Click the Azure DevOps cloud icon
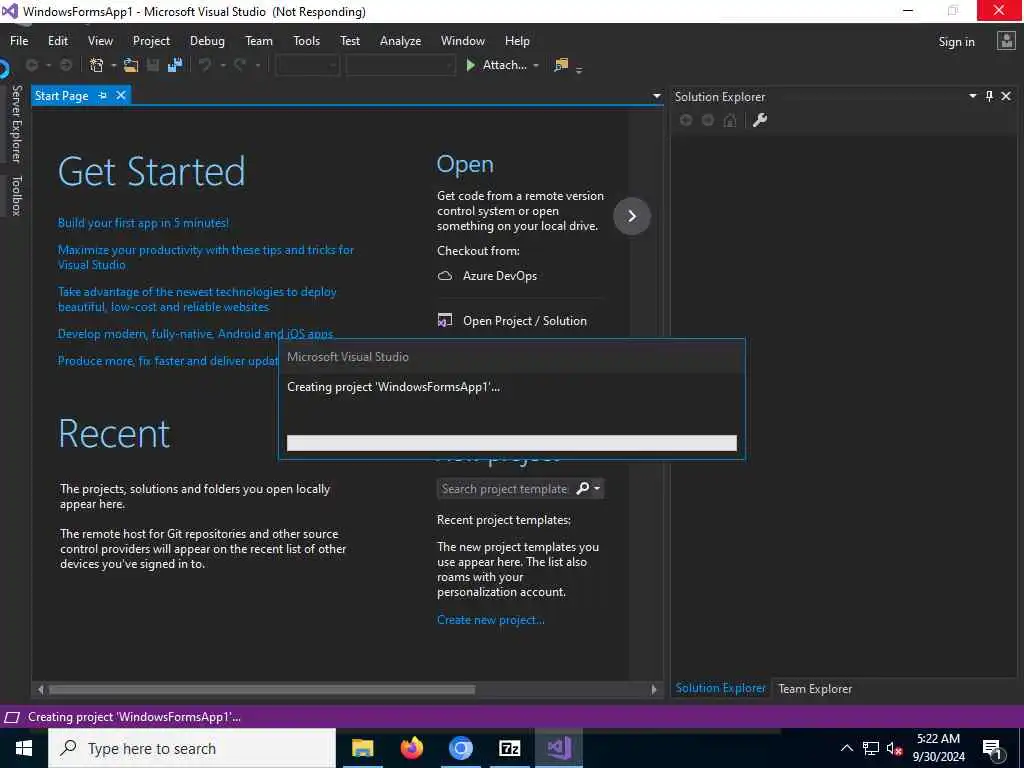 click(445, 276)
